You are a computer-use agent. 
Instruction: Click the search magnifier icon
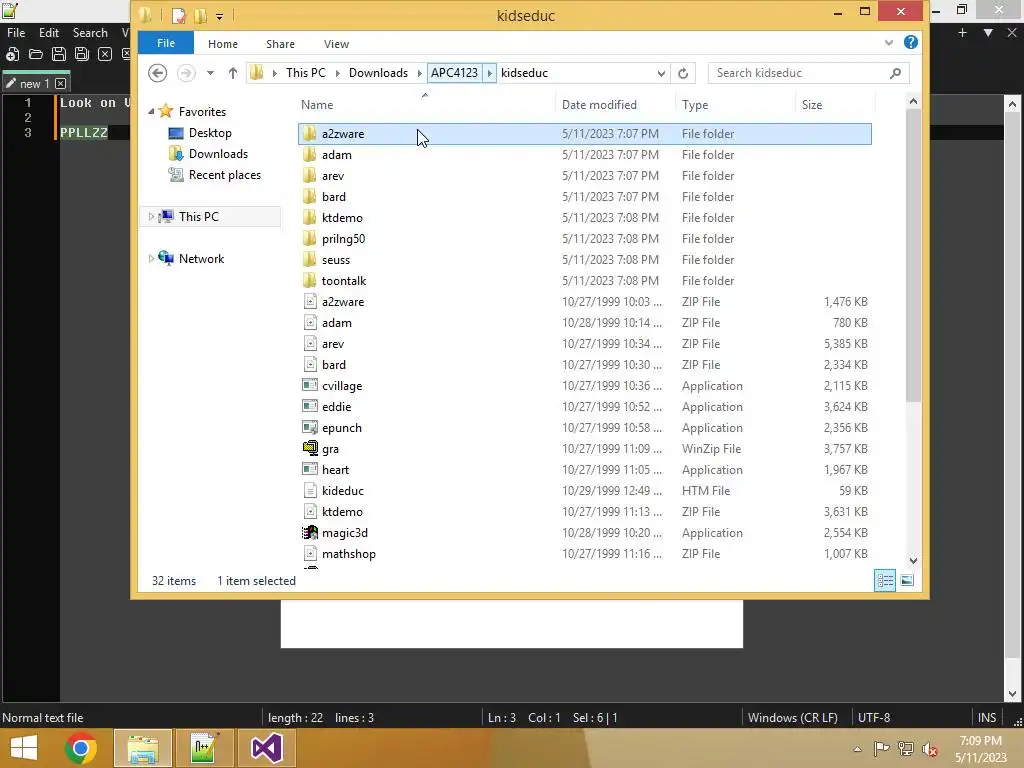(895, 73)
